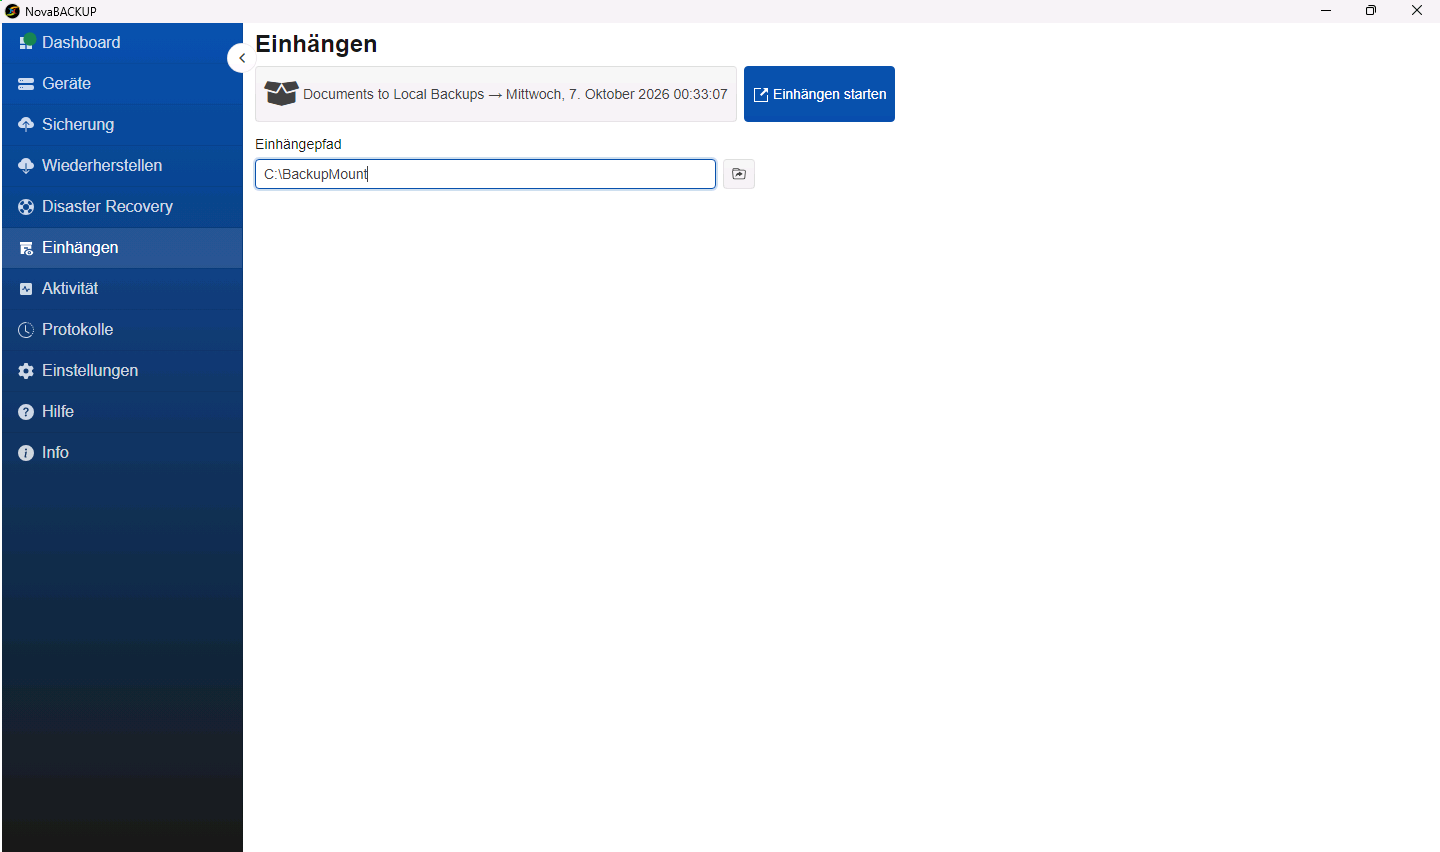Image resolution: width=1440 pixels, height=852 pixels.
Task: Click the NovaBACKUP logo in title bar
Action: [x=12, y=11]
